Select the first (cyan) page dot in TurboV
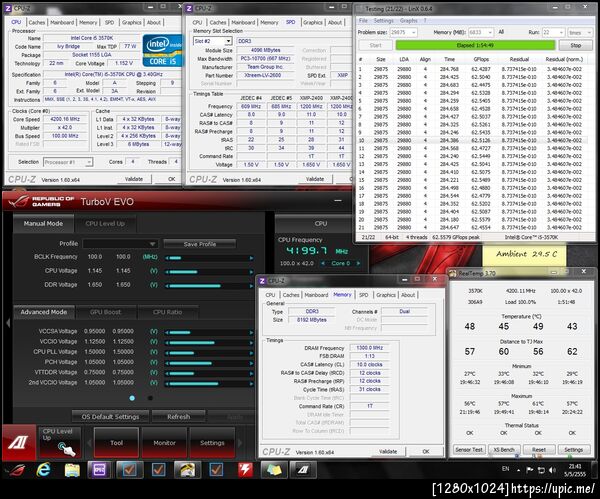 (x=132, y=398)
